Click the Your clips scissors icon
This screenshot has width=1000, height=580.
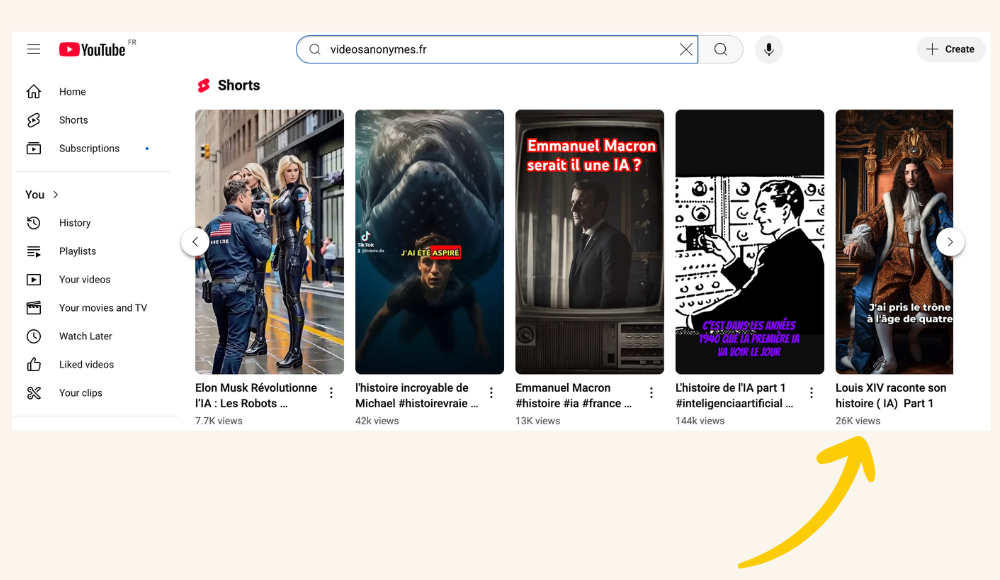click(34, 393)
